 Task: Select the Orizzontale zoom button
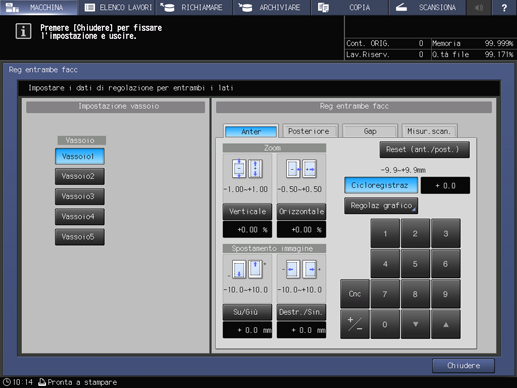301,212
